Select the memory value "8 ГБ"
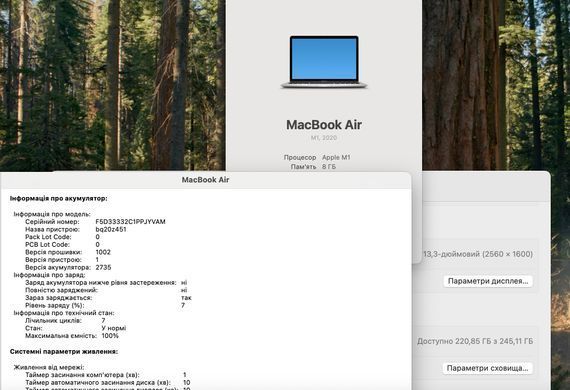The height and width of the screenshot is (390, 570). point(329,166)
